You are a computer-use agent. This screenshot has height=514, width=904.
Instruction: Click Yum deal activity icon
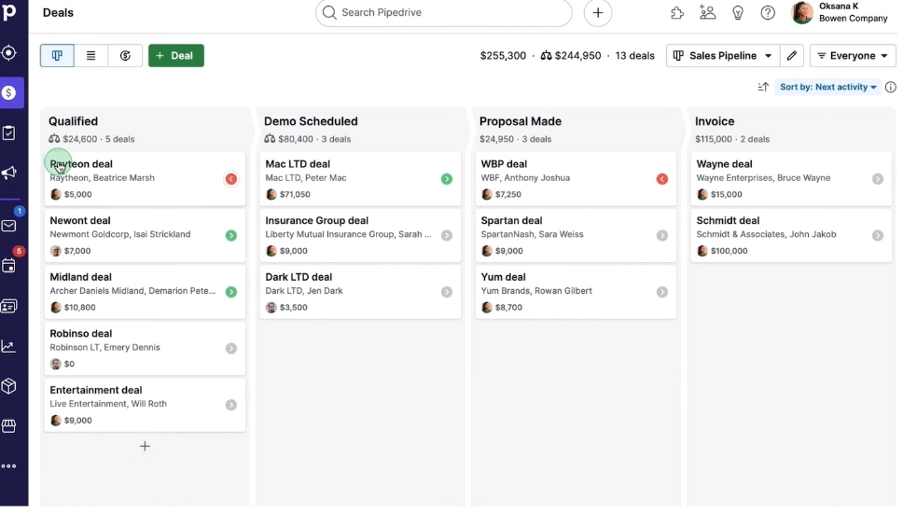pyautogui.click(x=662, y=292)
